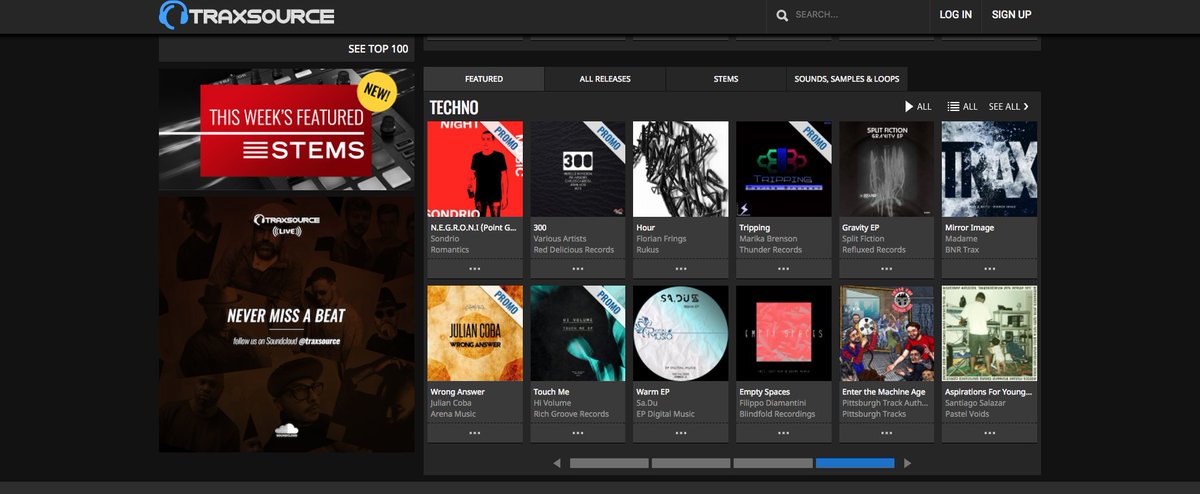Select the first carousel page indicator
Screen dimensions: 1200x494
coord(609,463)
